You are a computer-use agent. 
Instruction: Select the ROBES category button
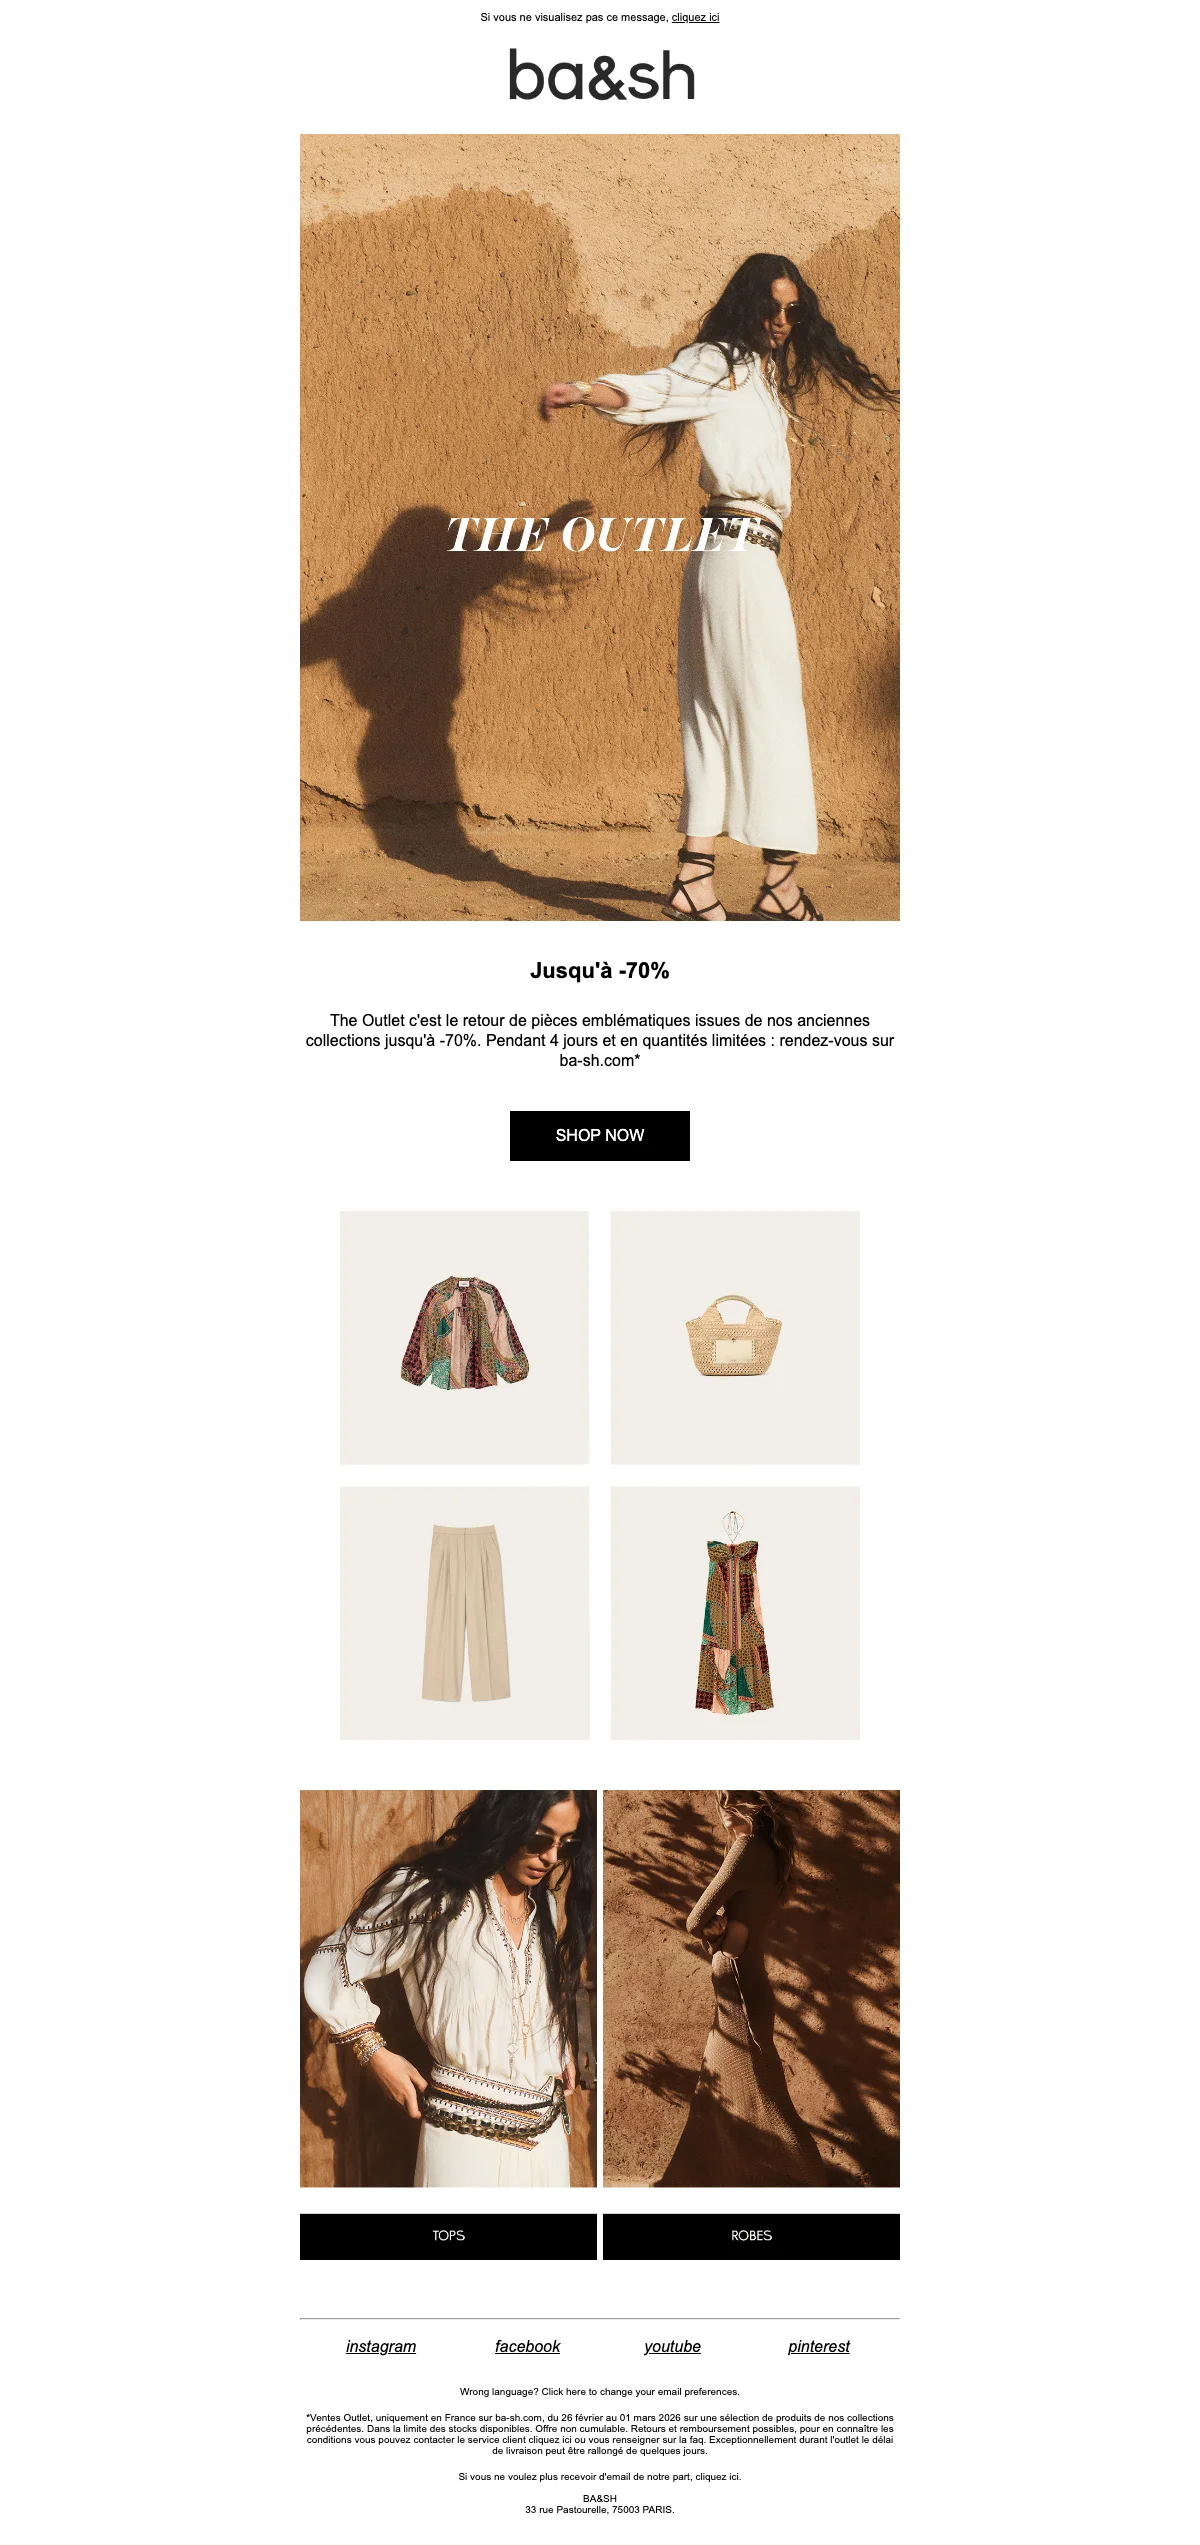tap(751, 2236)
